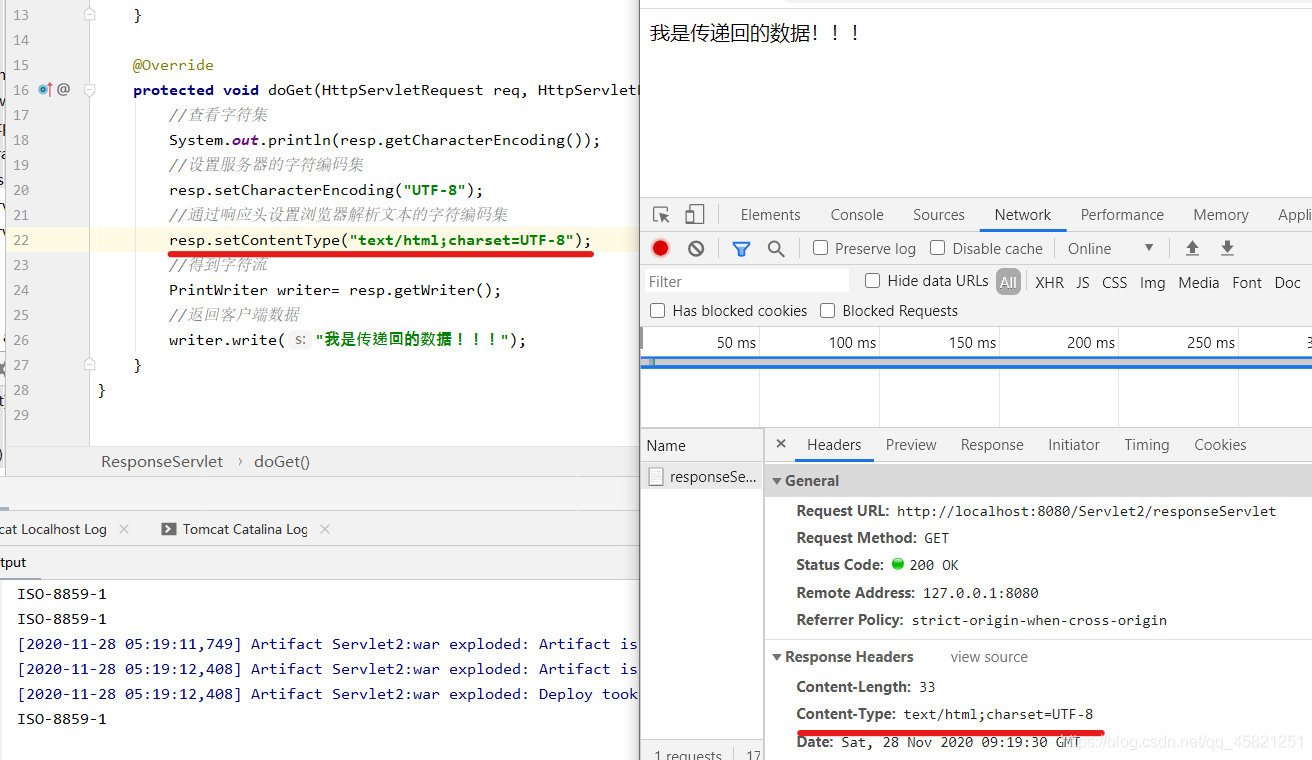Screen dimensions: 1312x760
Task: Click the Content-Type header value text/html;charset=UTF-8
Action: pos(998,714)
